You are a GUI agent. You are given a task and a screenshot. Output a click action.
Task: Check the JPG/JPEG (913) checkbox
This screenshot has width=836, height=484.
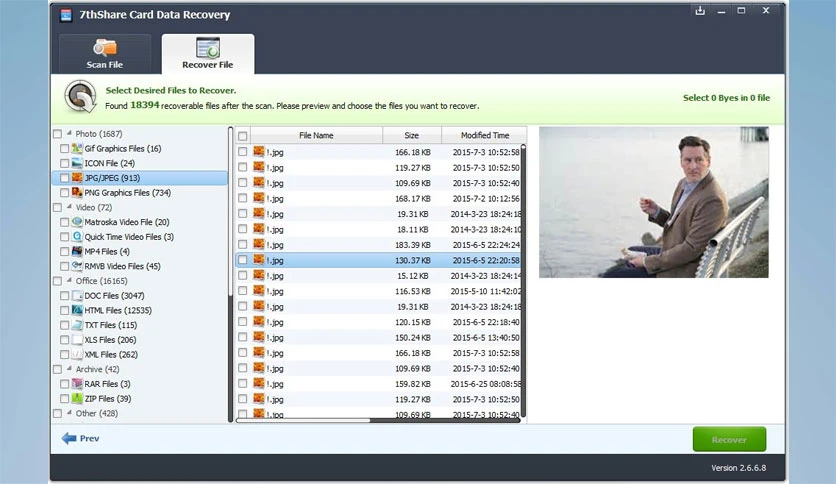(x=65, y=178)
